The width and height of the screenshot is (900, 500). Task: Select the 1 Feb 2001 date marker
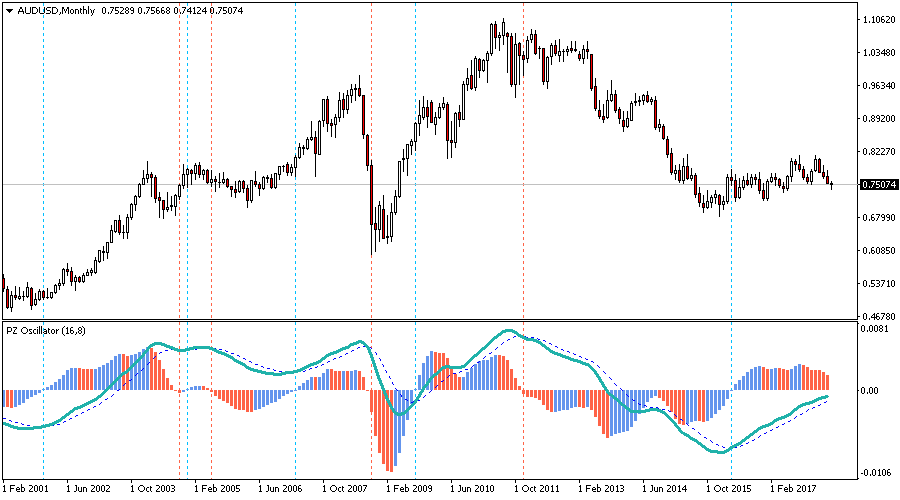(x=27, y=490)
